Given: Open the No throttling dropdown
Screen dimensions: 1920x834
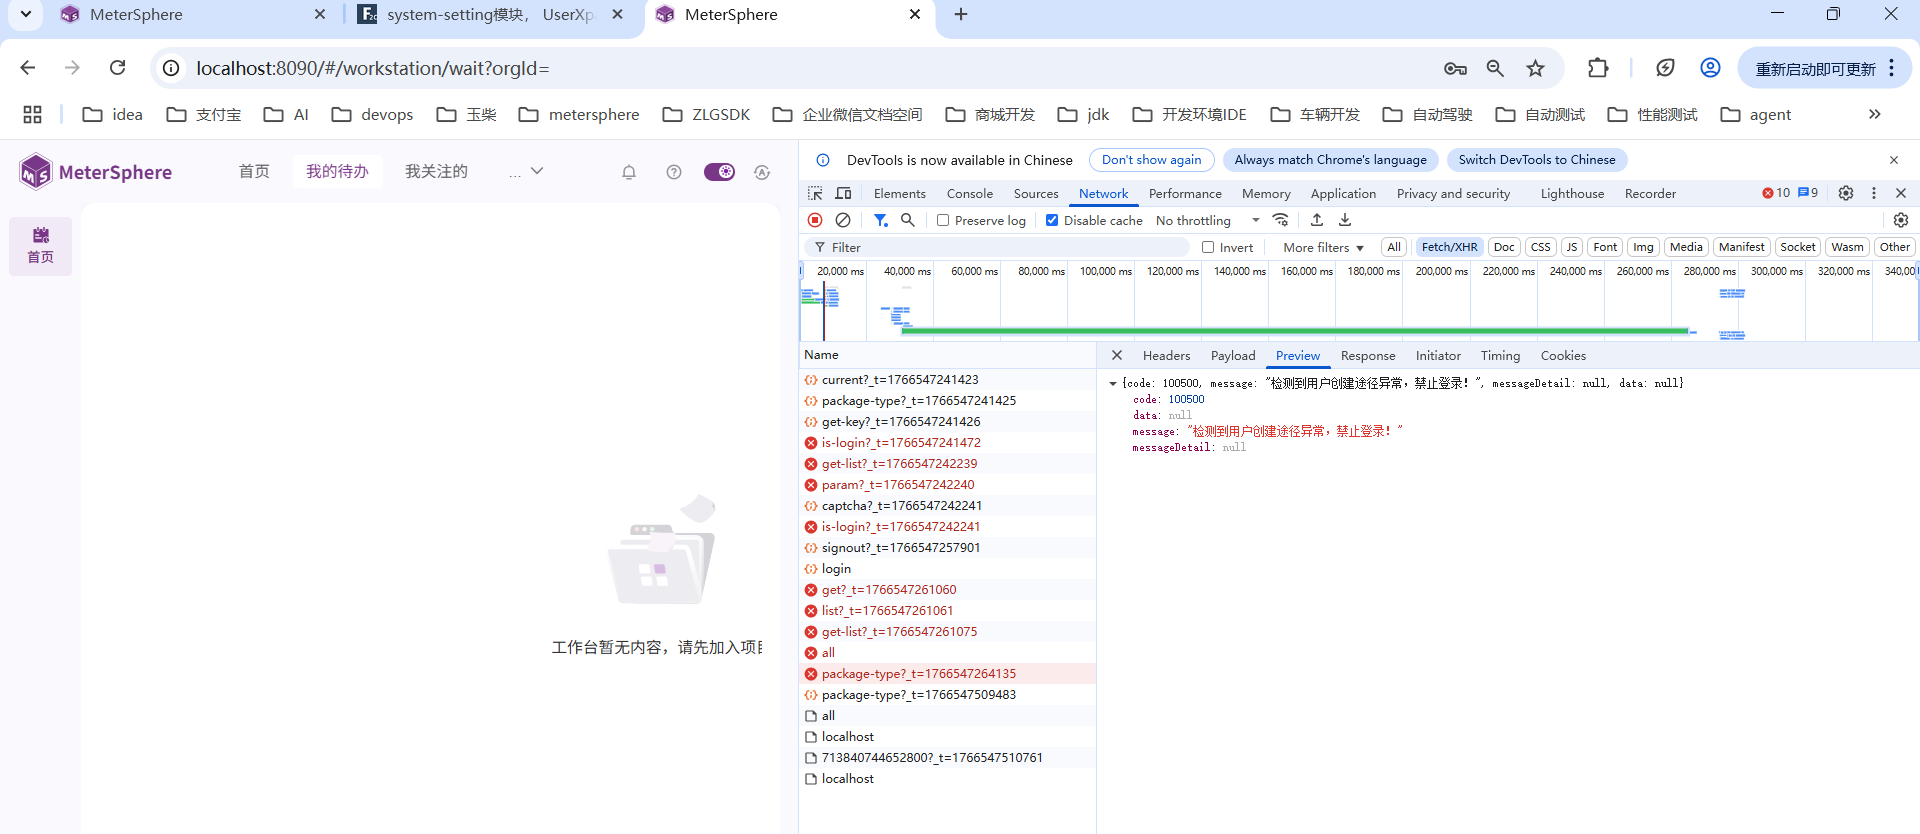Looking at the screenshot, I should tap(1207, 220).
